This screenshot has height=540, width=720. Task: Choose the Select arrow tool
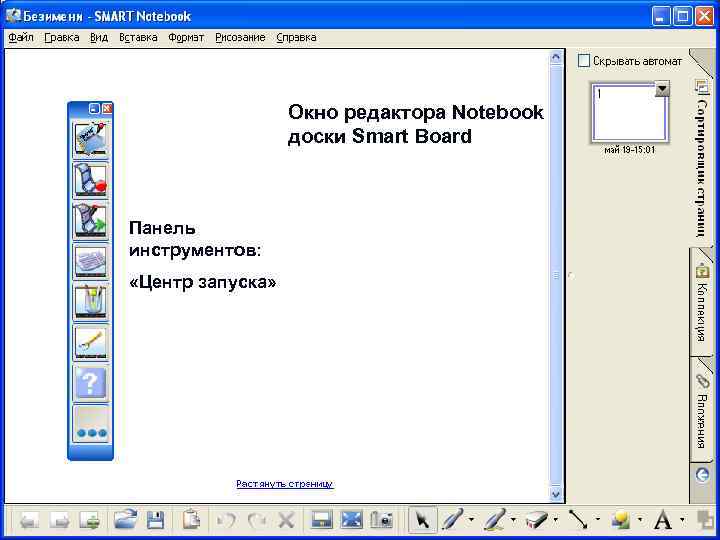click(x=422, y=520)
